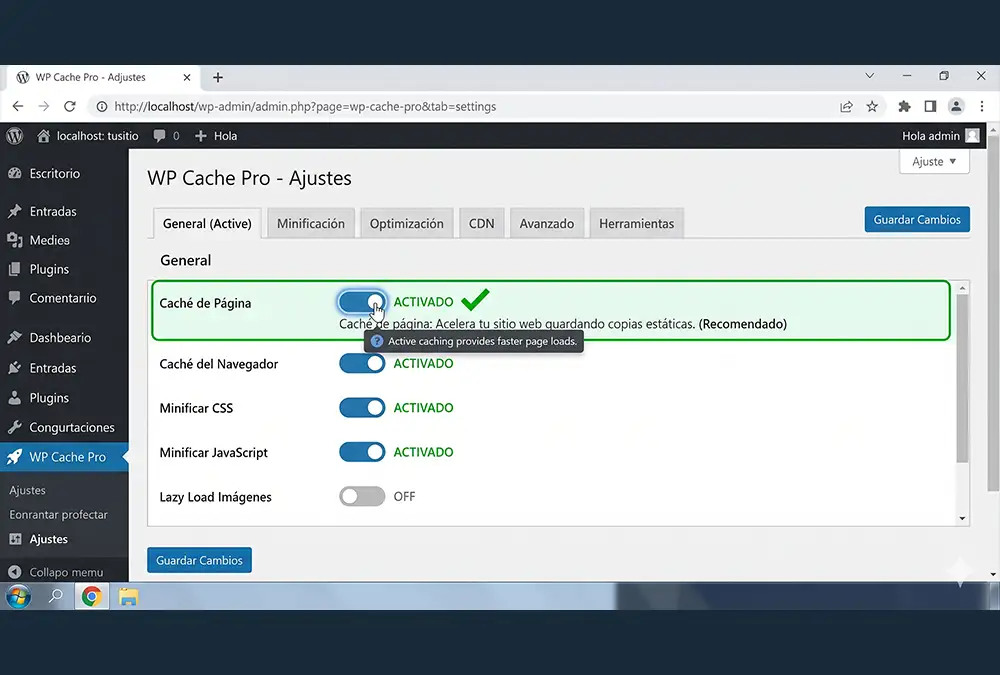Viewport: 1000px width, 675px height.
Task: Disable the Minificar CSS switch
Action: tap(362, 408)
